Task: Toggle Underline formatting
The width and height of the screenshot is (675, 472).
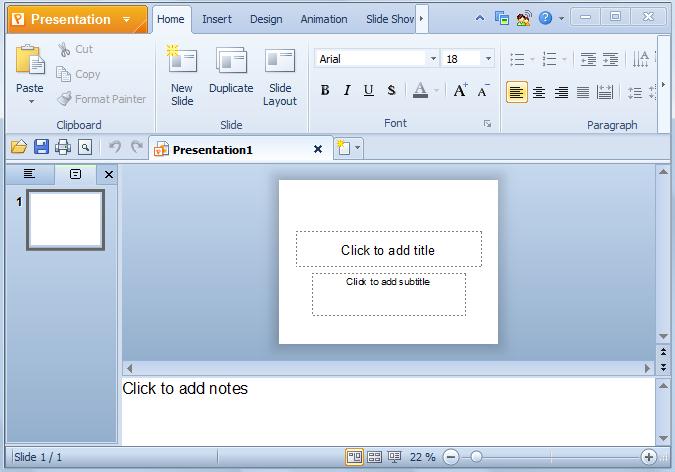Action: (x=368, y=90)
